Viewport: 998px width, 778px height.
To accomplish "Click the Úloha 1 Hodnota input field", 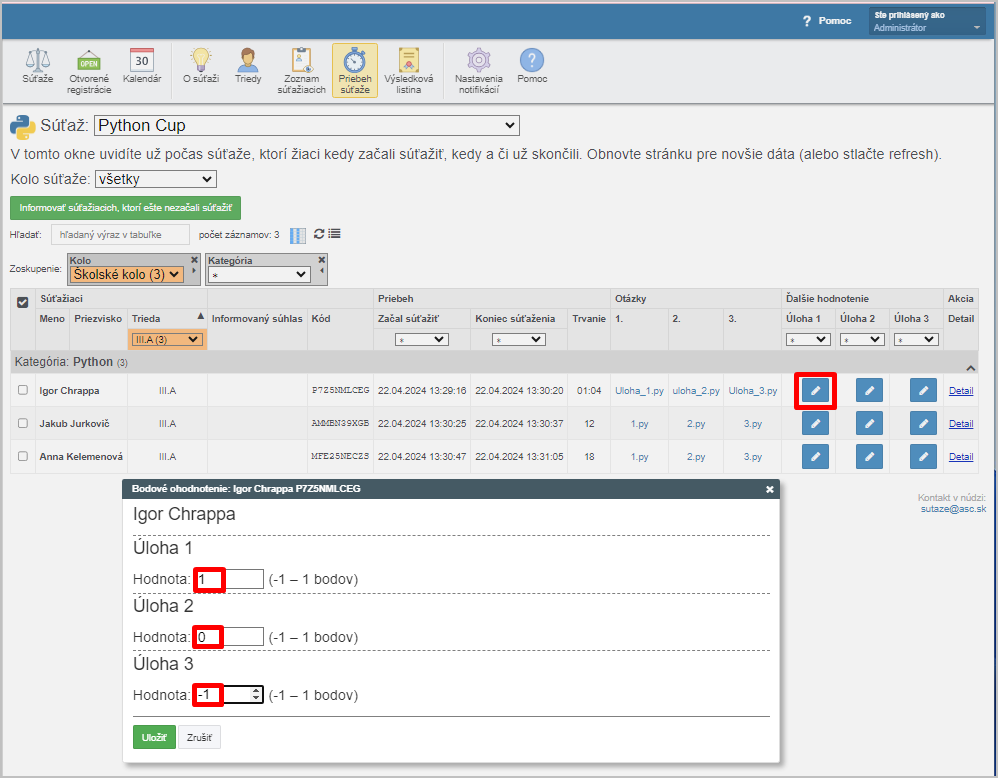I will pyautogui.click(x=229, y=579).
